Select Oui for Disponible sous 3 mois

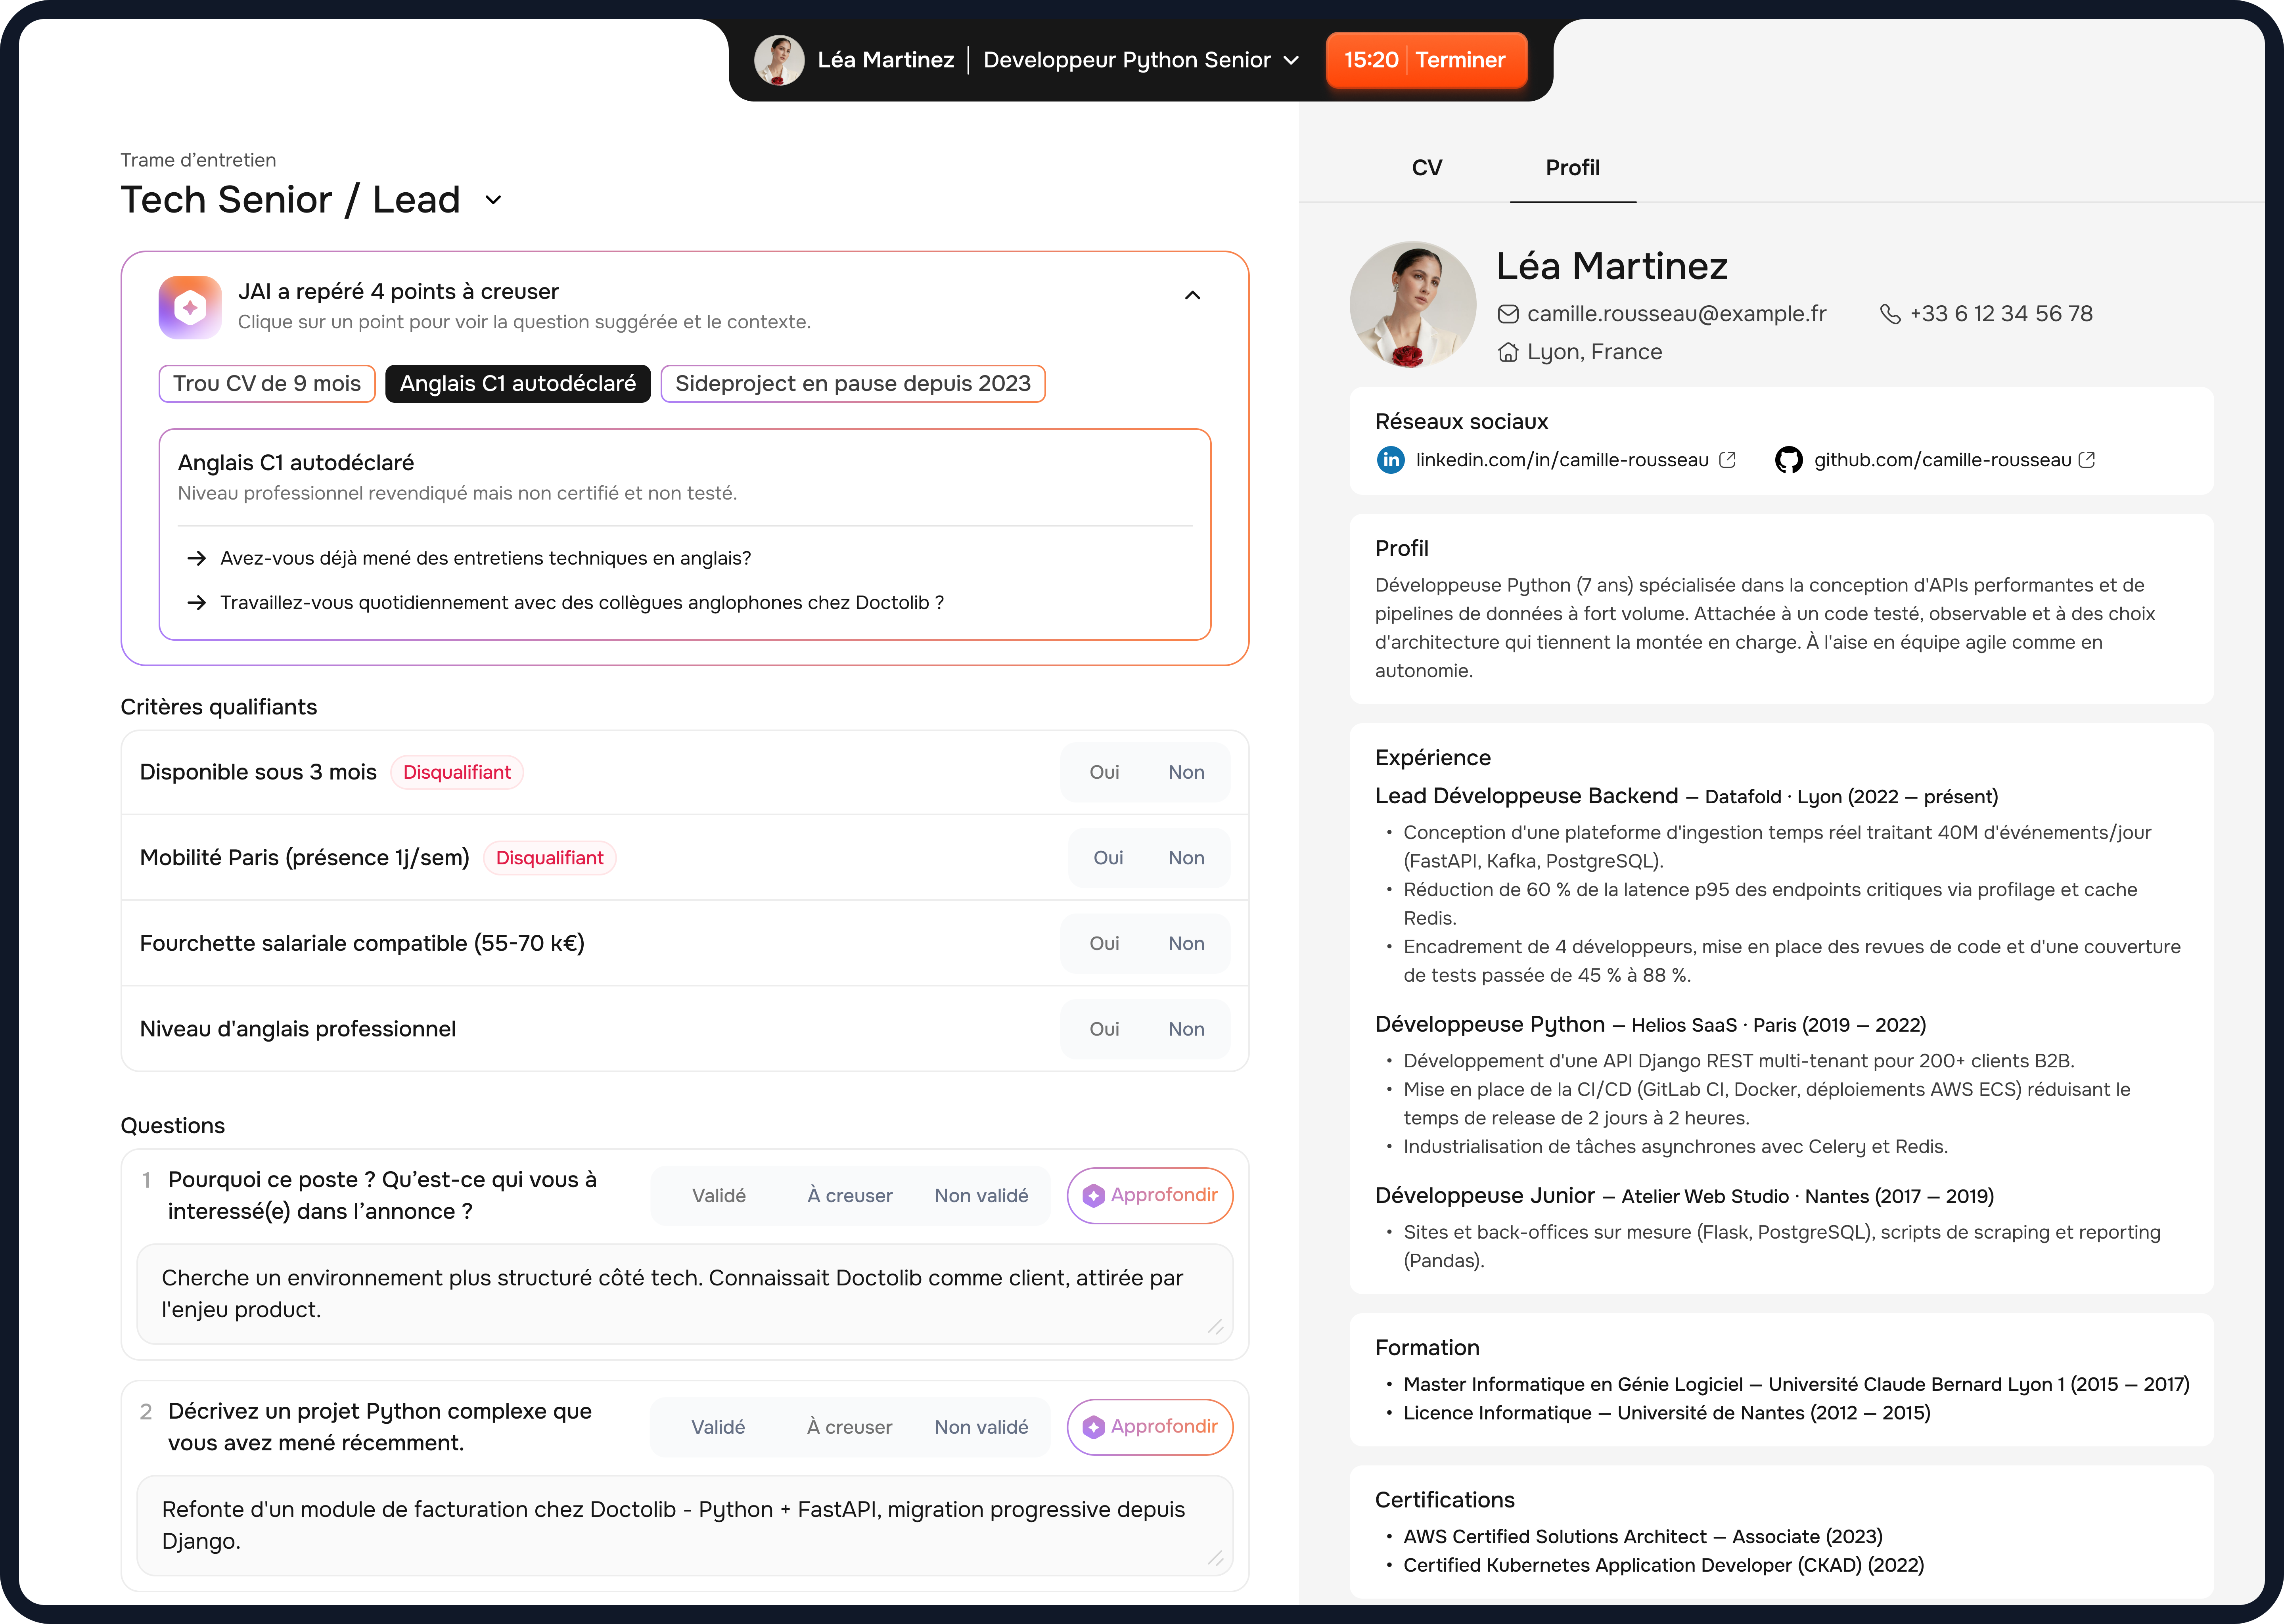(1104, 772)
